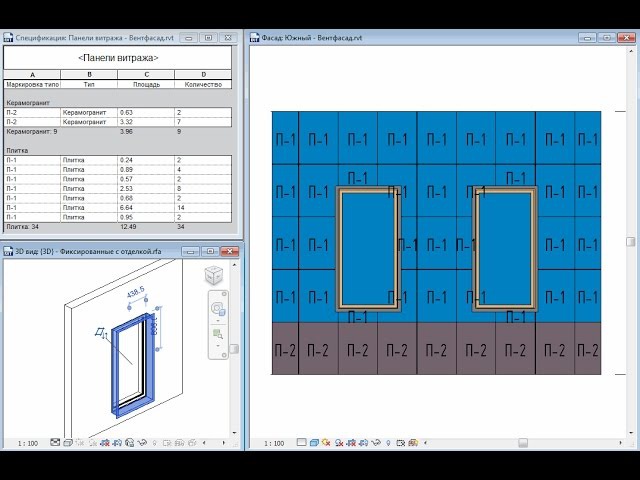
Task: Click the 3D view scroll down arrow
Action: click(234, 433)
